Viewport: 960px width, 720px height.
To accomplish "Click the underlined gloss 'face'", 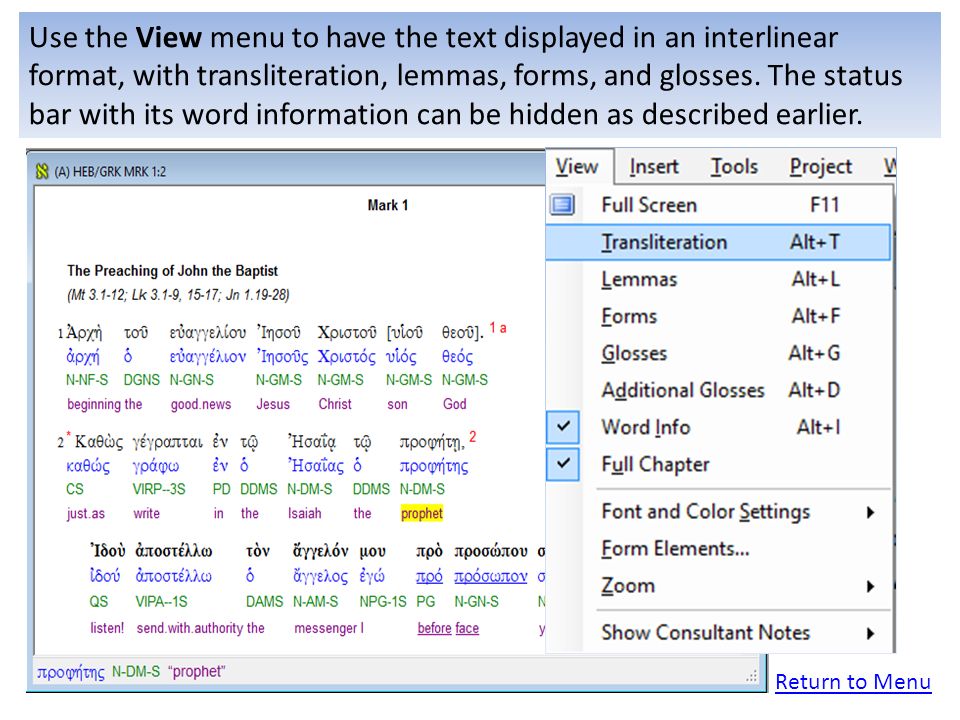I will 467,628.
